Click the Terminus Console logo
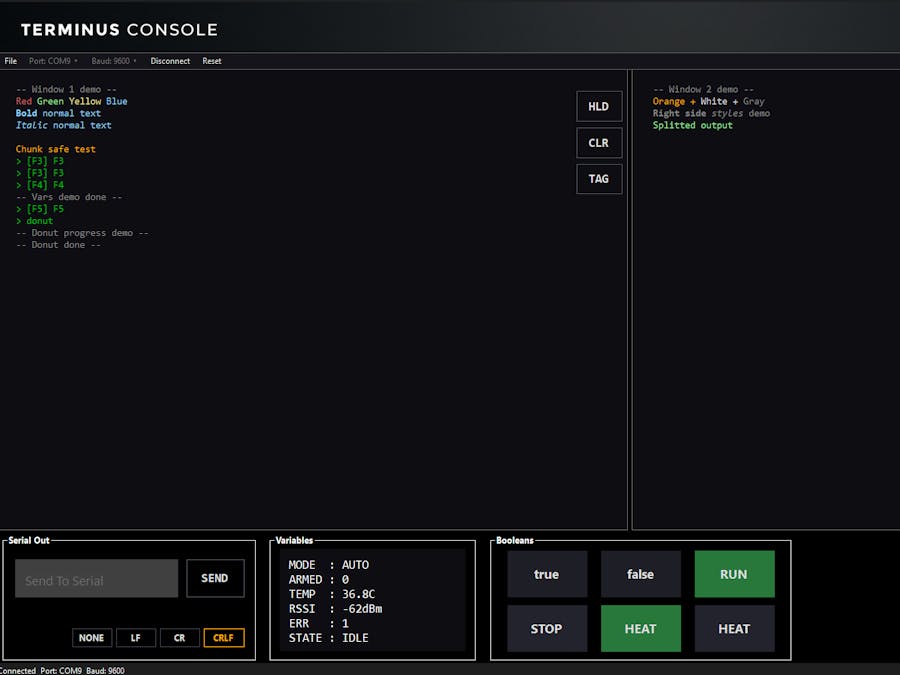The height and width of the screenshot is (675, 900). (118, 29)
